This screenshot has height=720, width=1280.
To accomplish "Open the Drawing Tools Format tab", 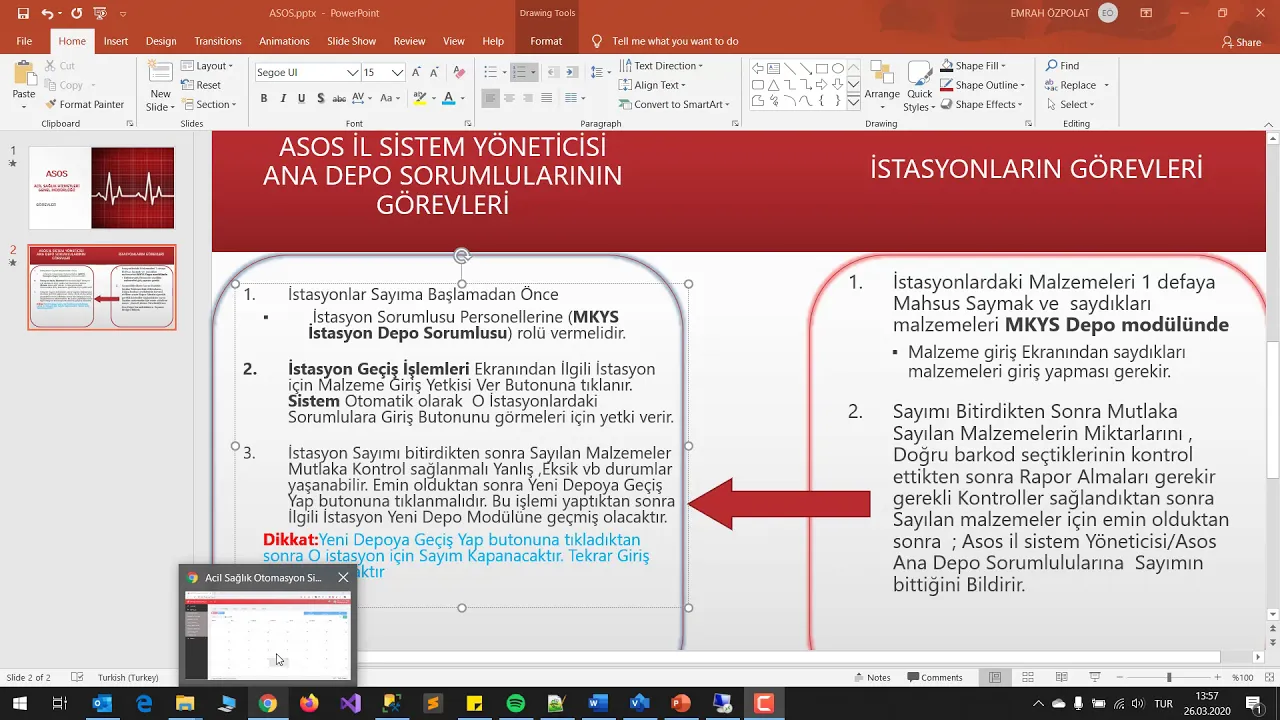I will pos(546,41).
